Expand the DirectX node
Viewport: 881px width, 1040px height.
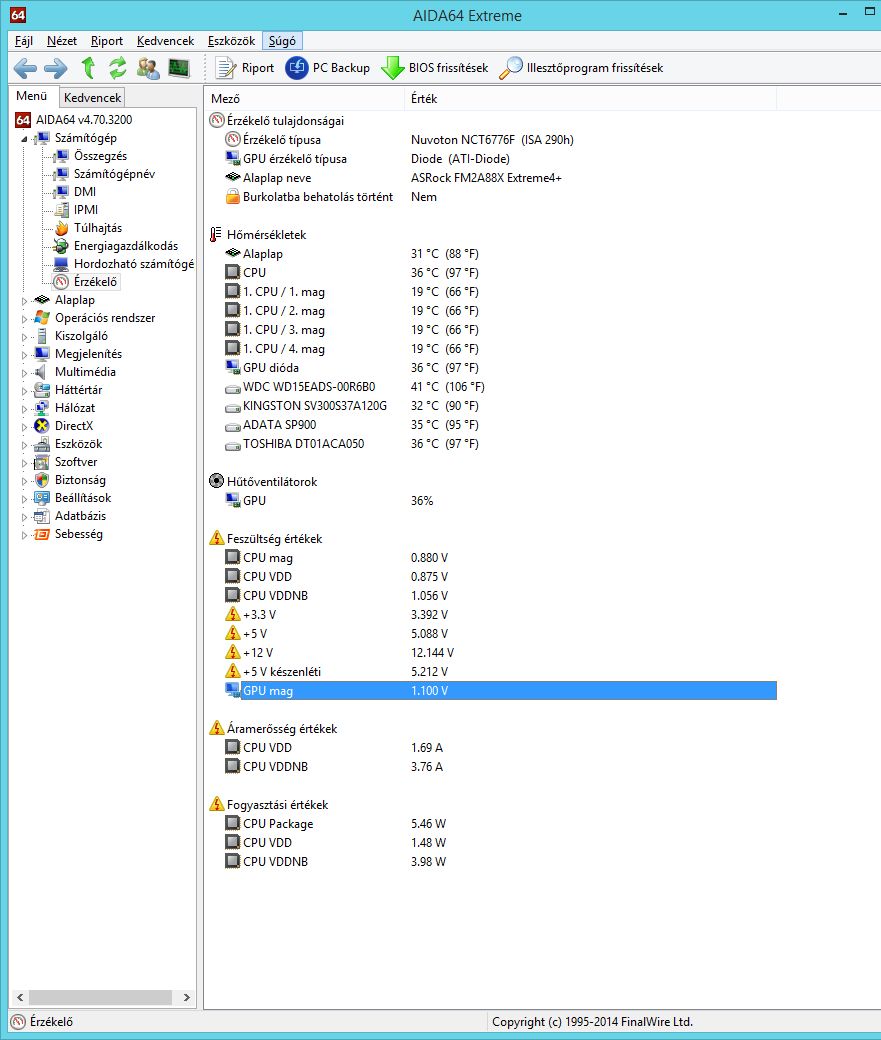(25, 426)
